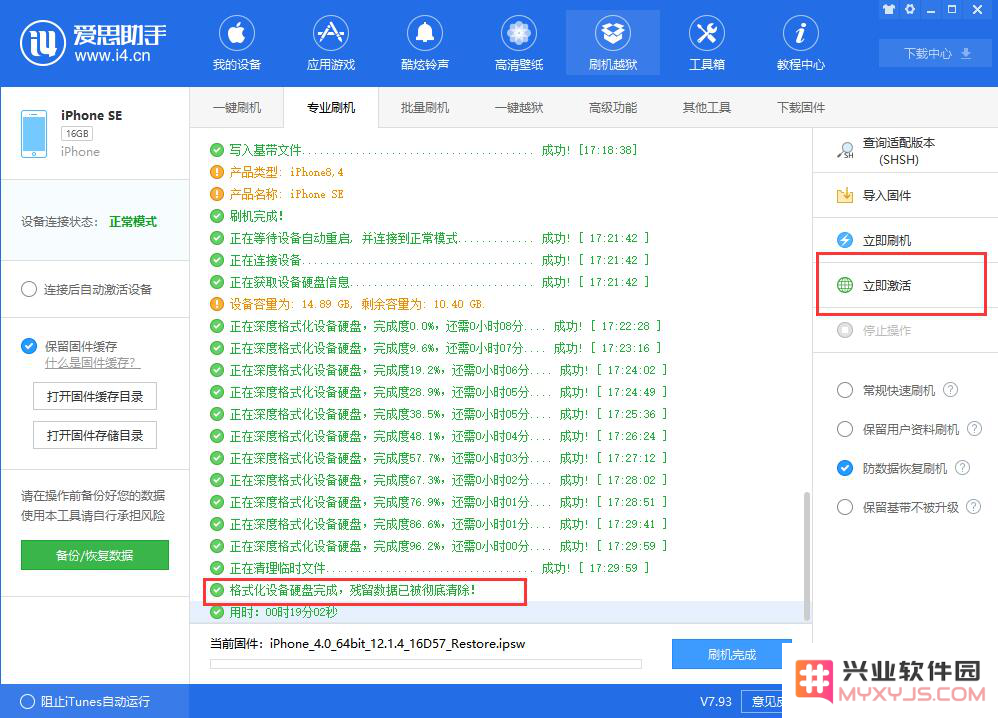The height and width of the screenshot is (718, 998).
Task: Toggle 阻止iTunes自动运行 option
Action: (27, 701)
